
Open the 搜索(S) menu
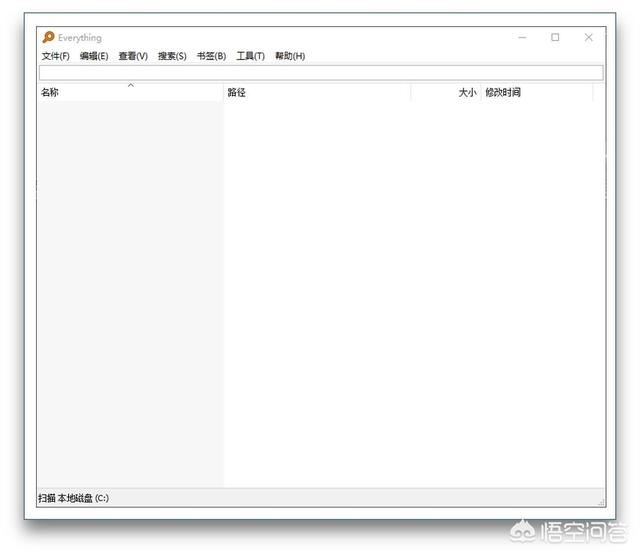172,56
